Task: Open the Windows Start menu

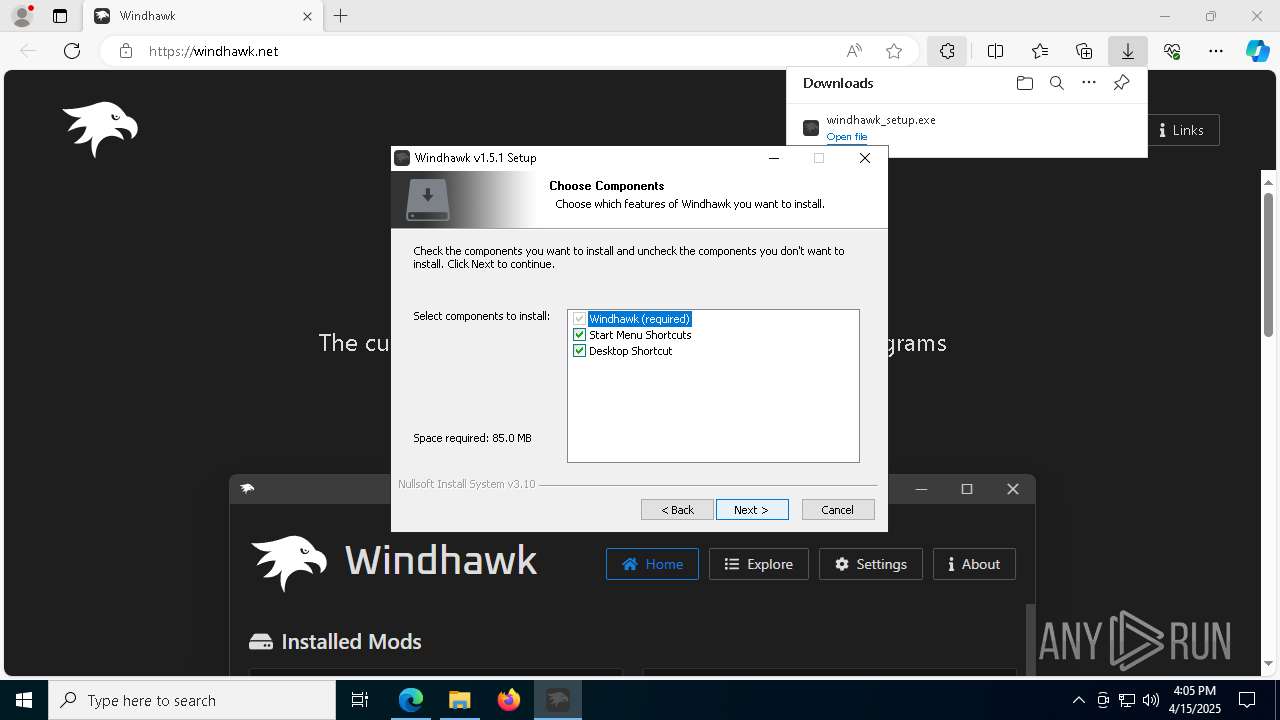Action: coord(24,700)
